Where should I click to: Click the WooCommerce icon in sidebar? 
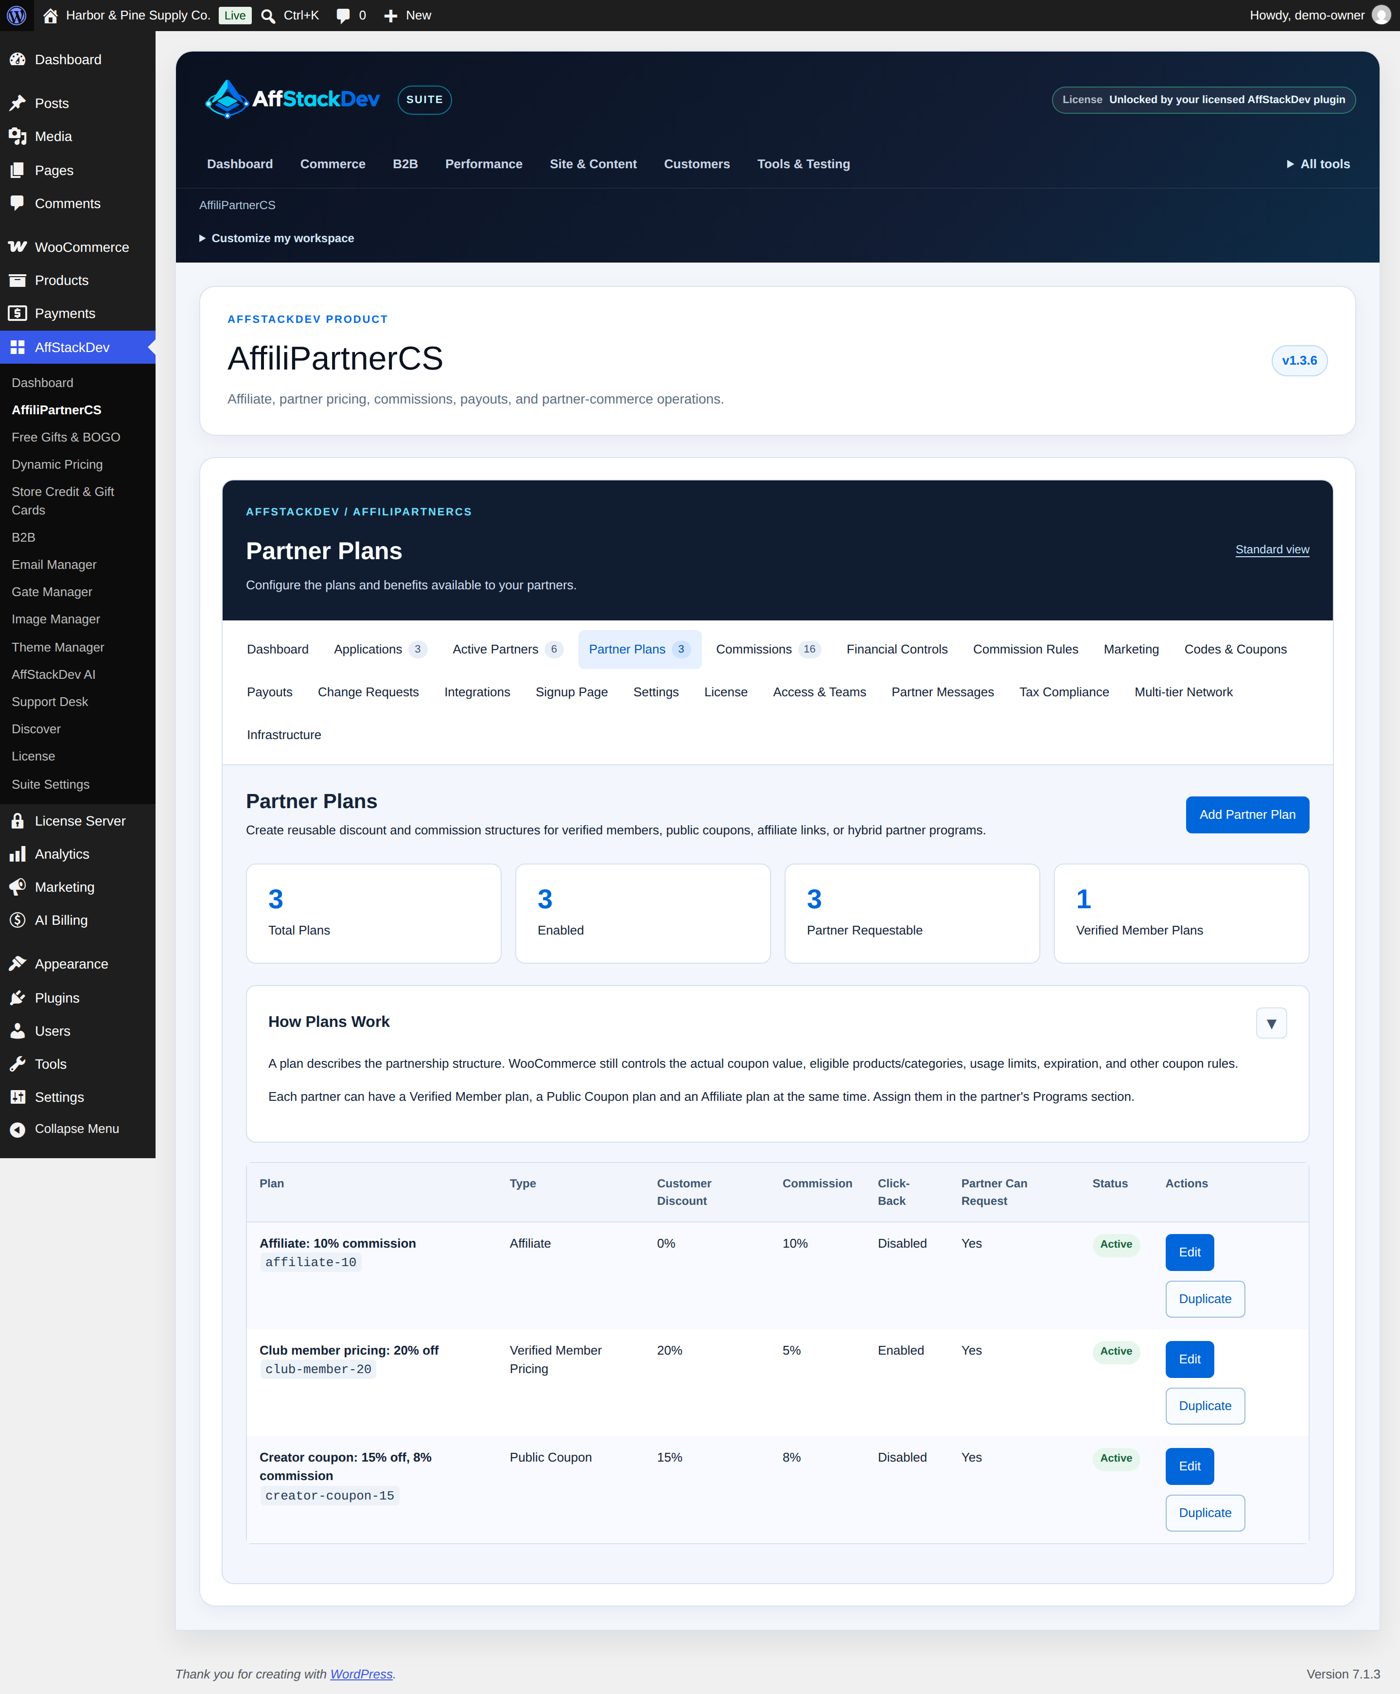(x=18, y=247)
